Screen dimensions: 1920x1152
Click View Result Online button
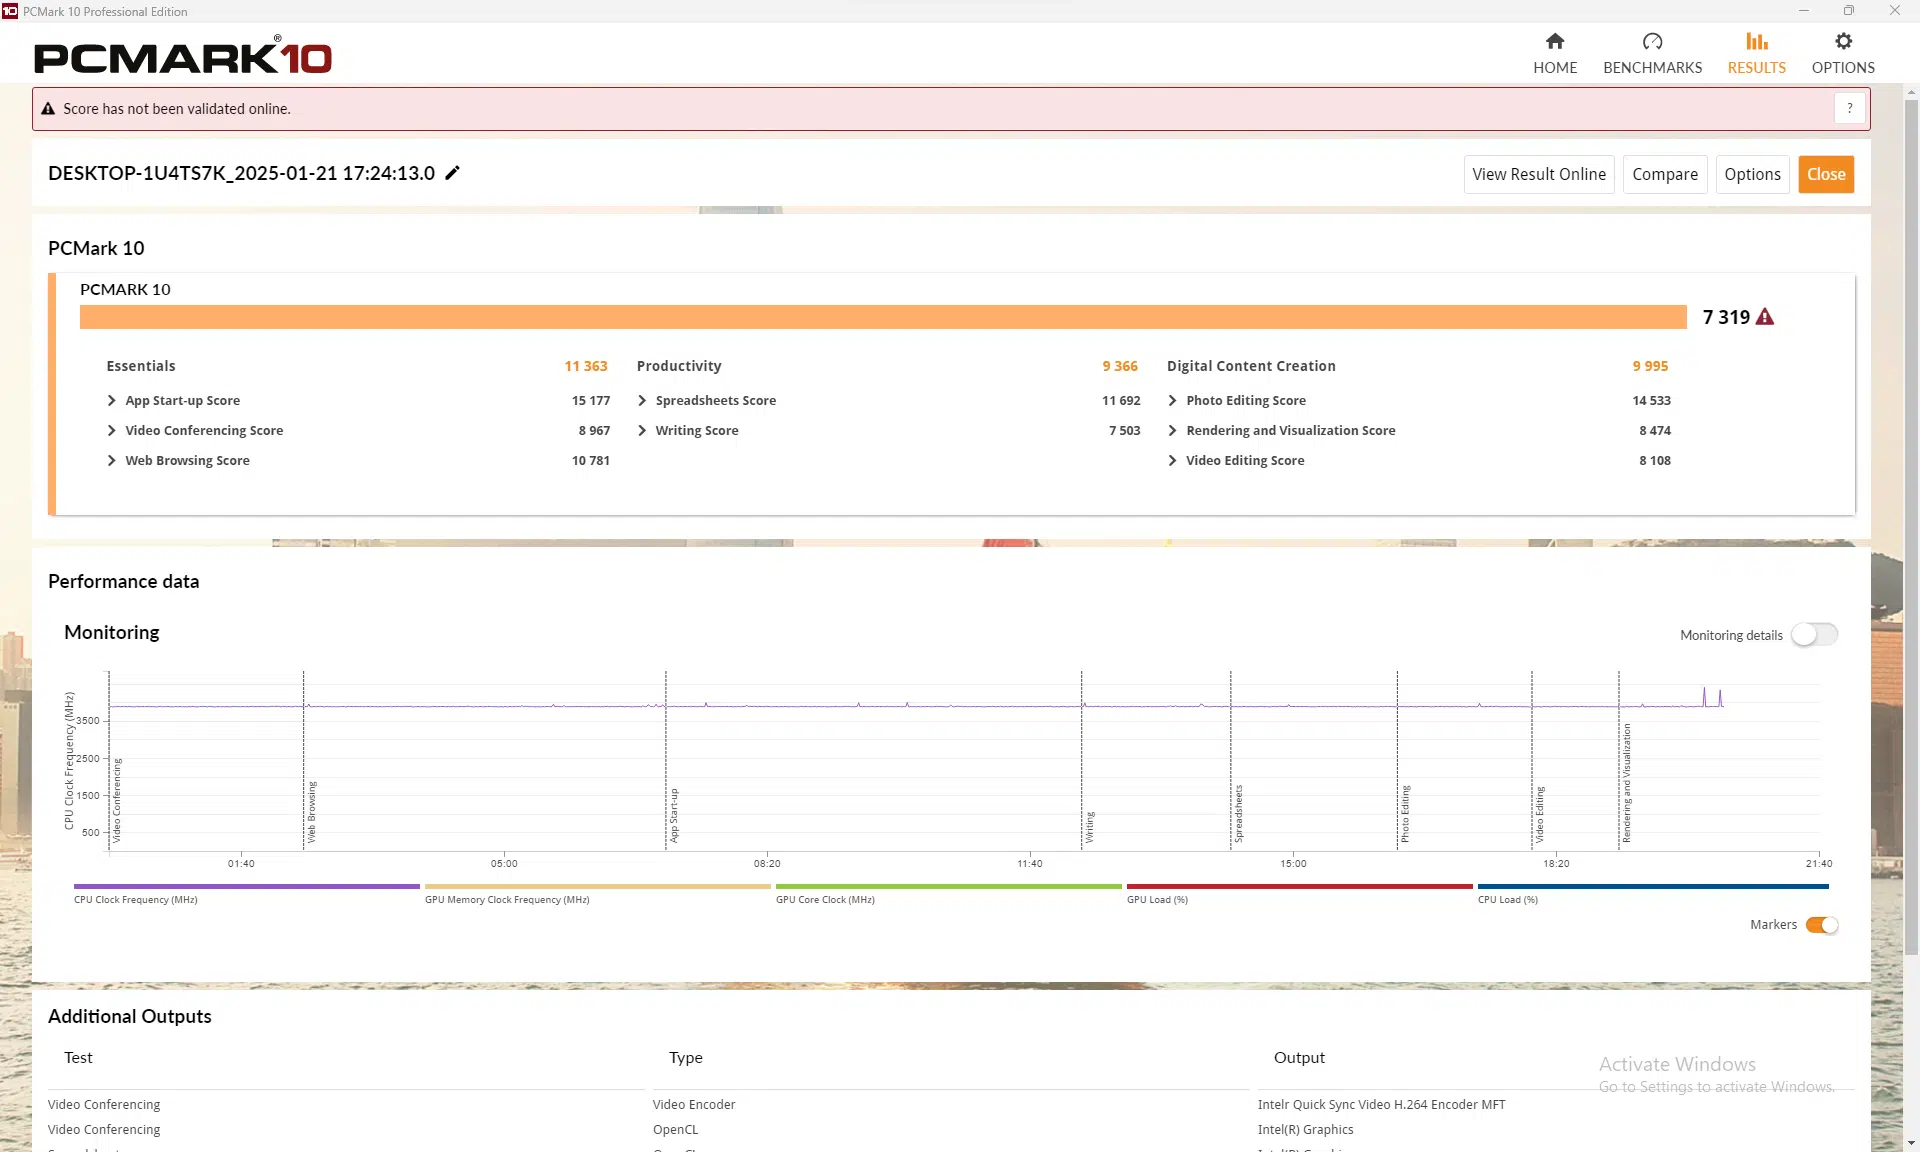[1539, 174]
